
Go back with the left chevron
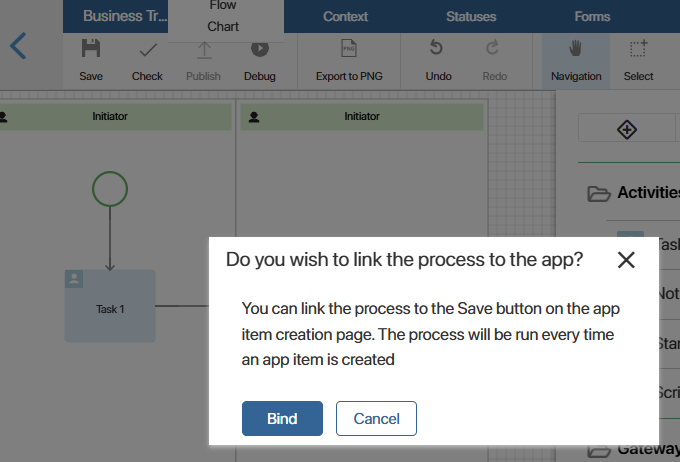[18, 47]
